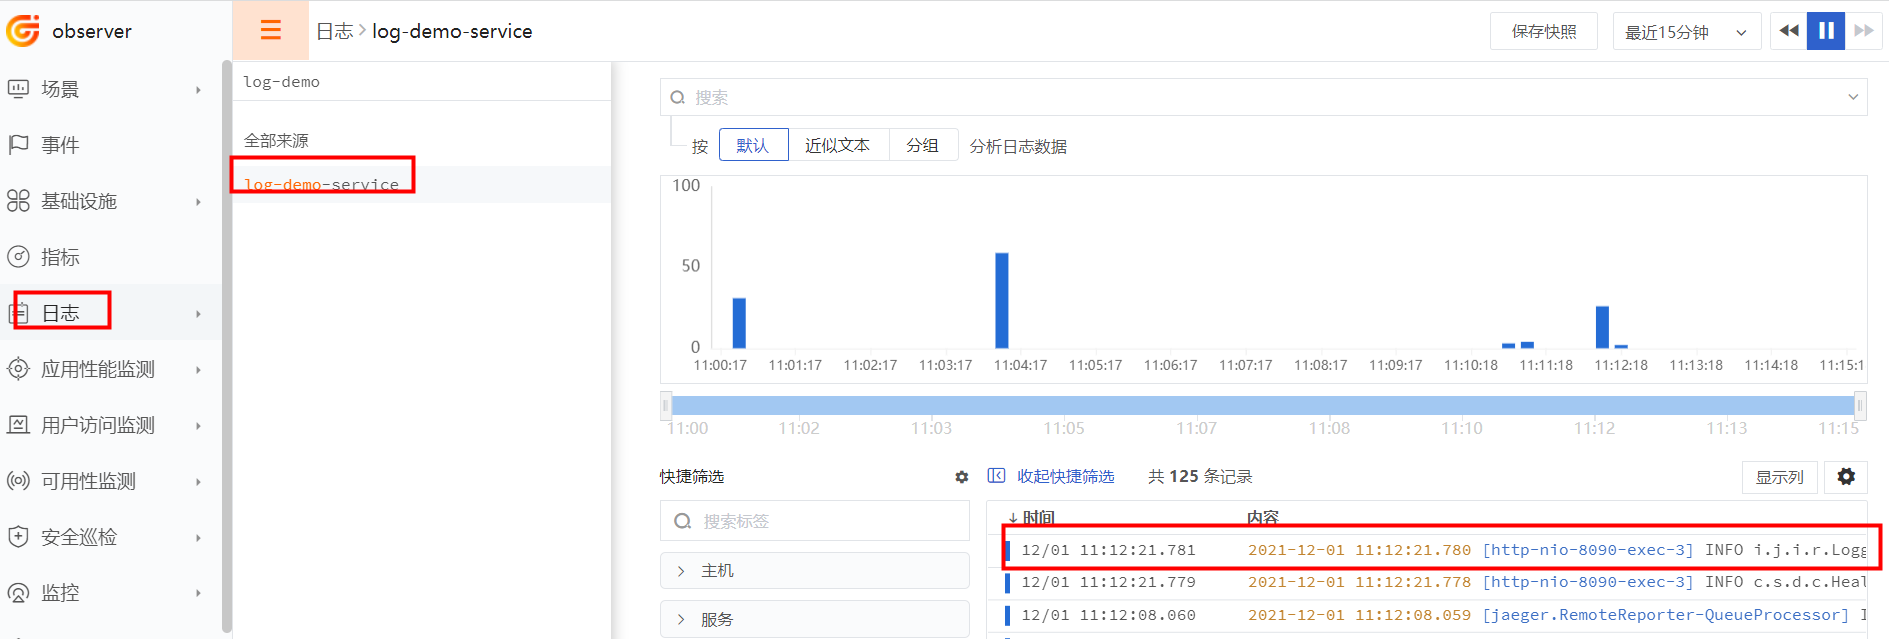Click the sidebar vertical scrollbar
This screenshot has height=639, width=1889.
pos(227,345)
